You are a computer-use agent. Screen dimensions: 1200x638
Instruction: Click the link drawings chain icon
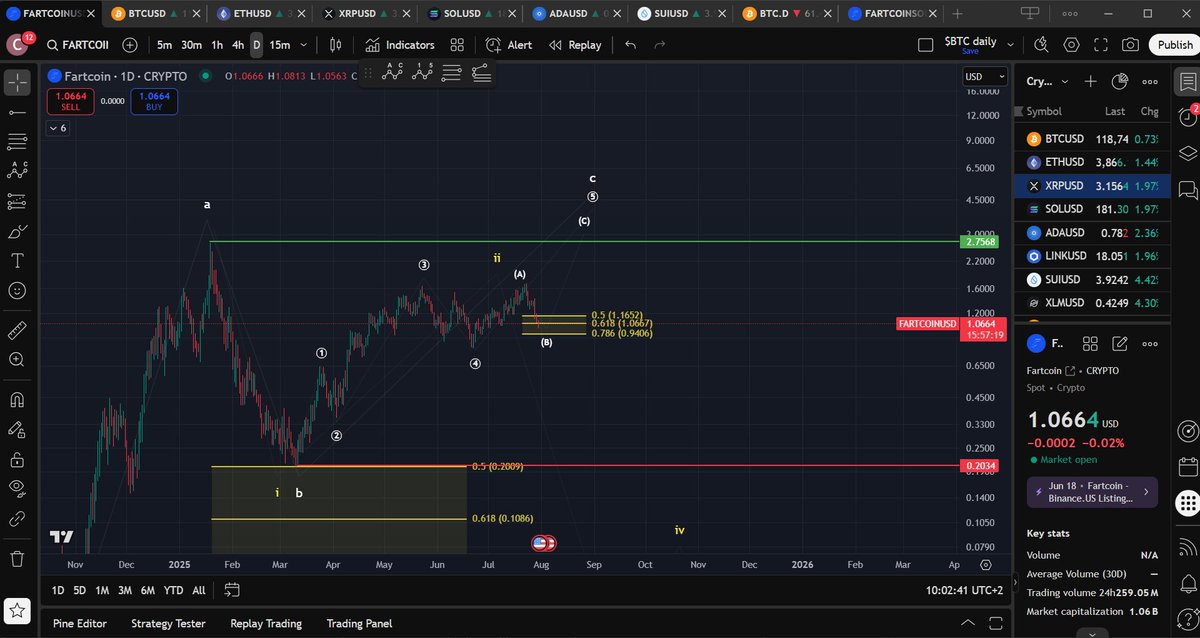17,519
